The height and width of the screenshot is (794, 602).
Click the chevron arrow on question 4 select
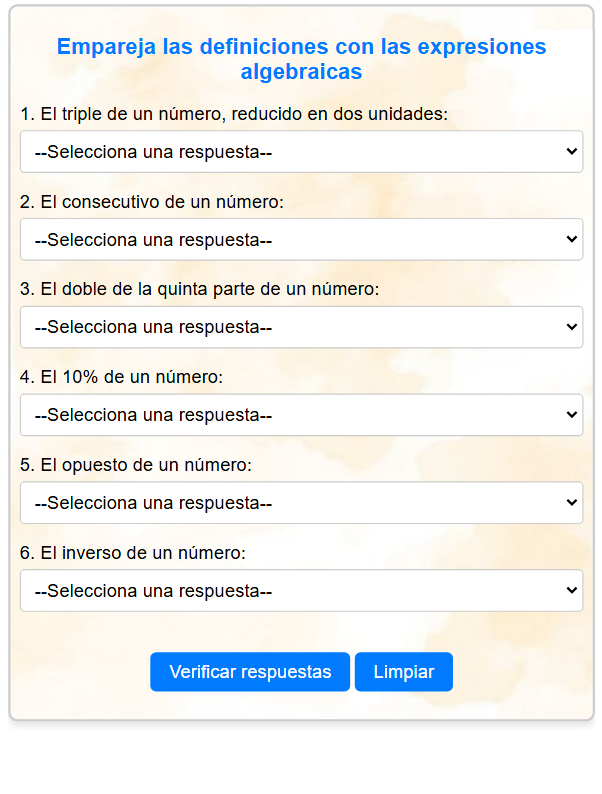(x=572, y=414)
